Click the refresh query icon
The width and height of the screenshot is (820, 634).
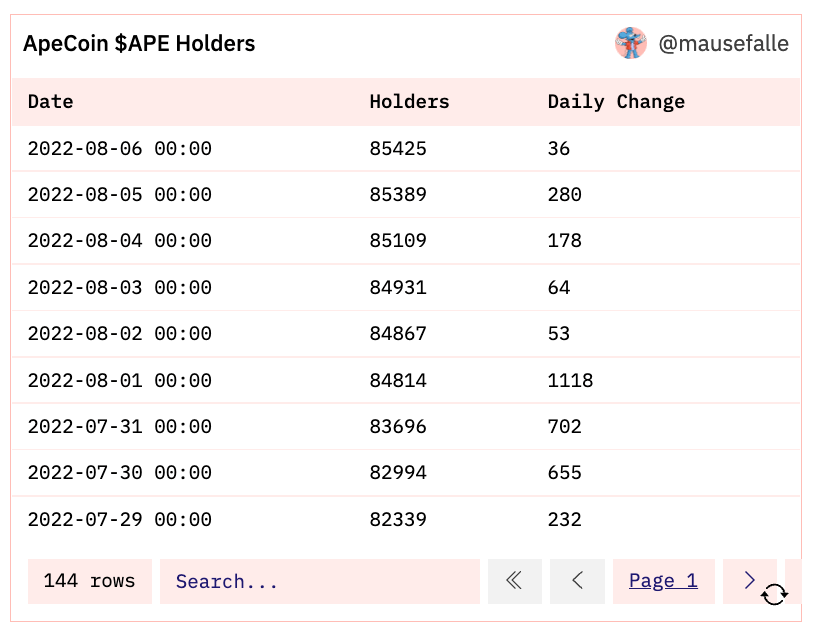[774, 594]
